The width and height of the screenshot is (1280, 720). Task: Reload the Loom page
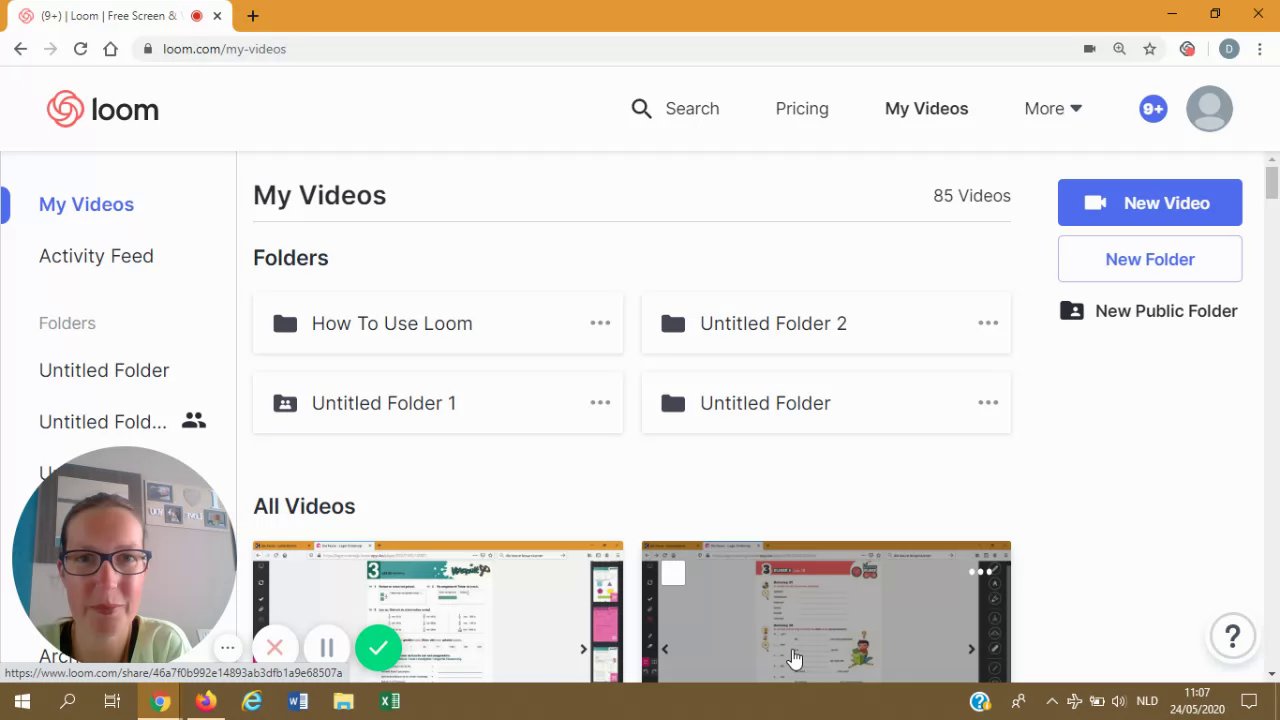click(x=80, y=49)
